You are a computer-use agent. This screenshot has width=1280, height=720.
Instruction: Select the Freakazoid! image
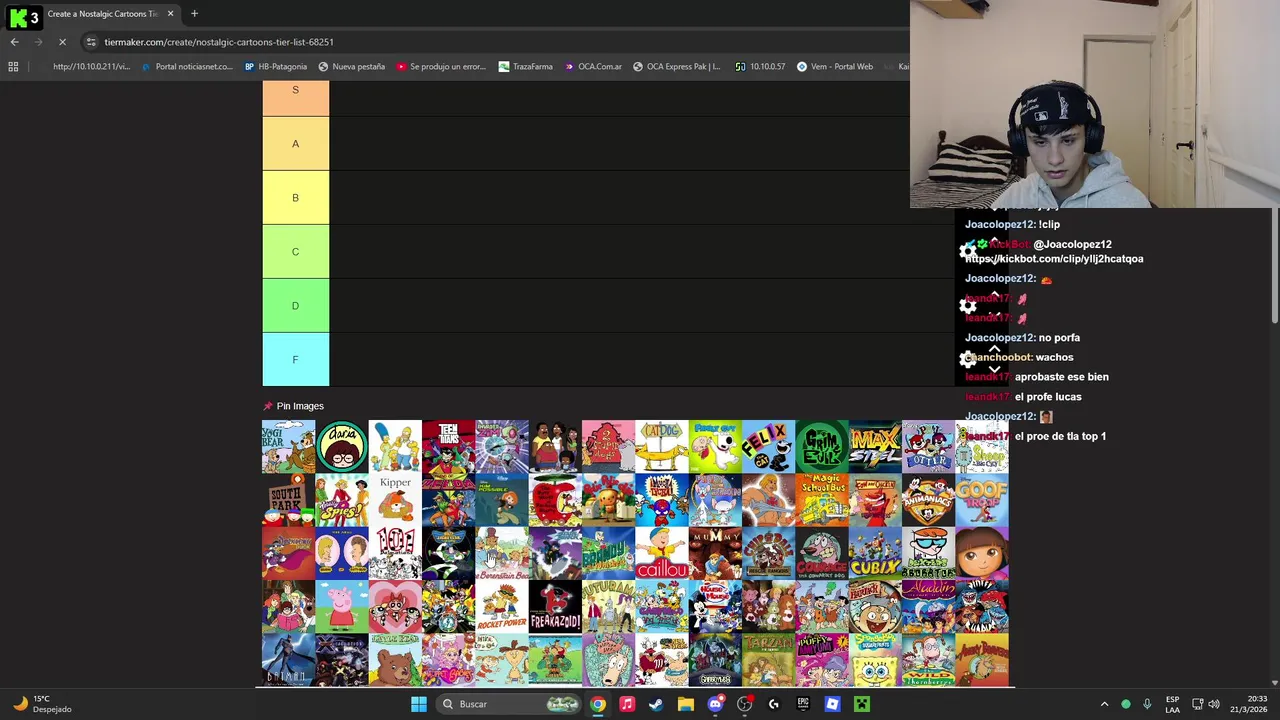click(555, 606)
